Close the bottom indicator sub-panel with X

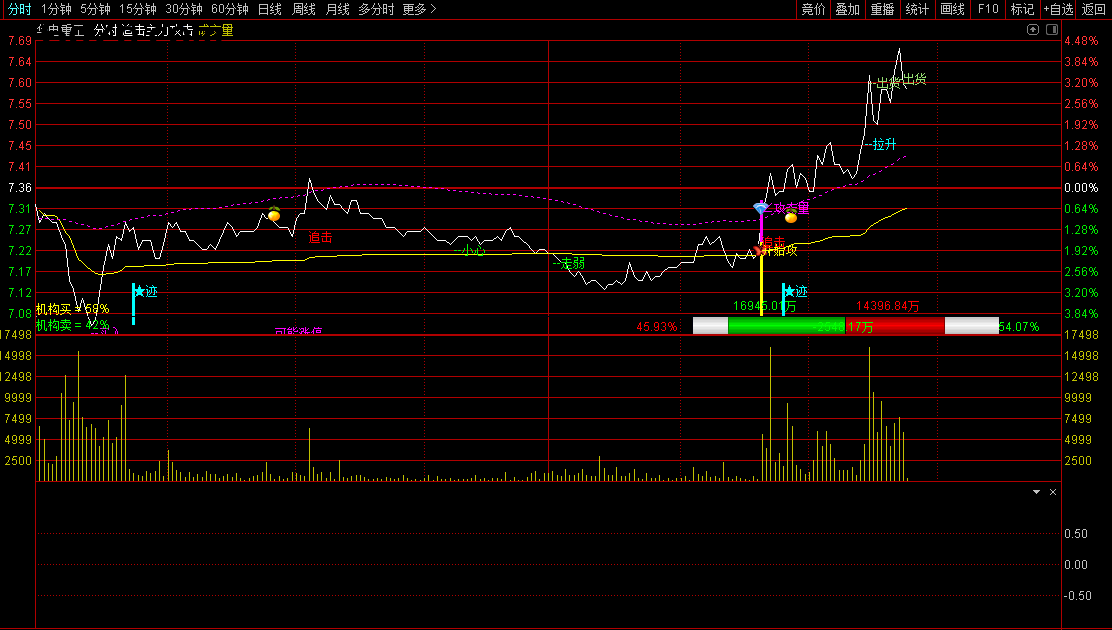(1053, 492)
